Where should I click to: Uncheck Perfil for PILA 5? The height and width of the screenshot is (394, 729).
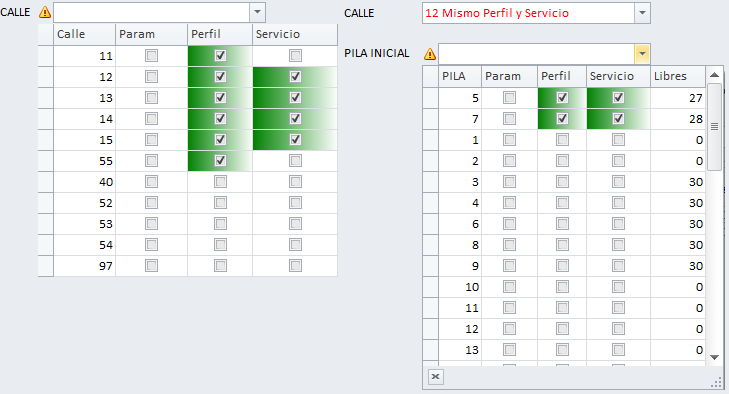[x=562, y=98]
